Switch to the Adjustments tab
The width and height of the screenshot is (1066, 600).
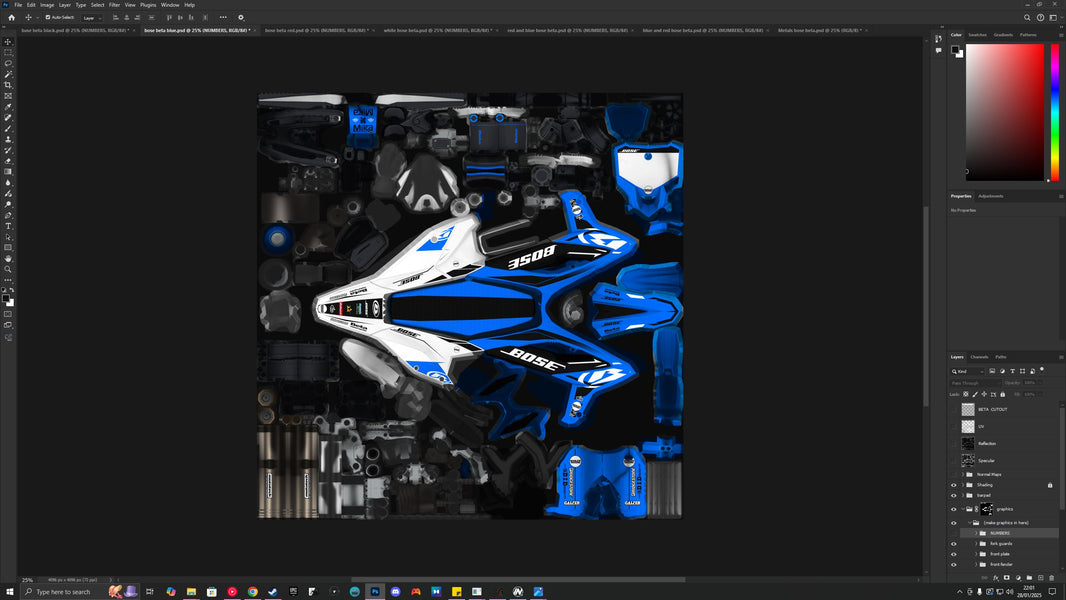point(991,196)
